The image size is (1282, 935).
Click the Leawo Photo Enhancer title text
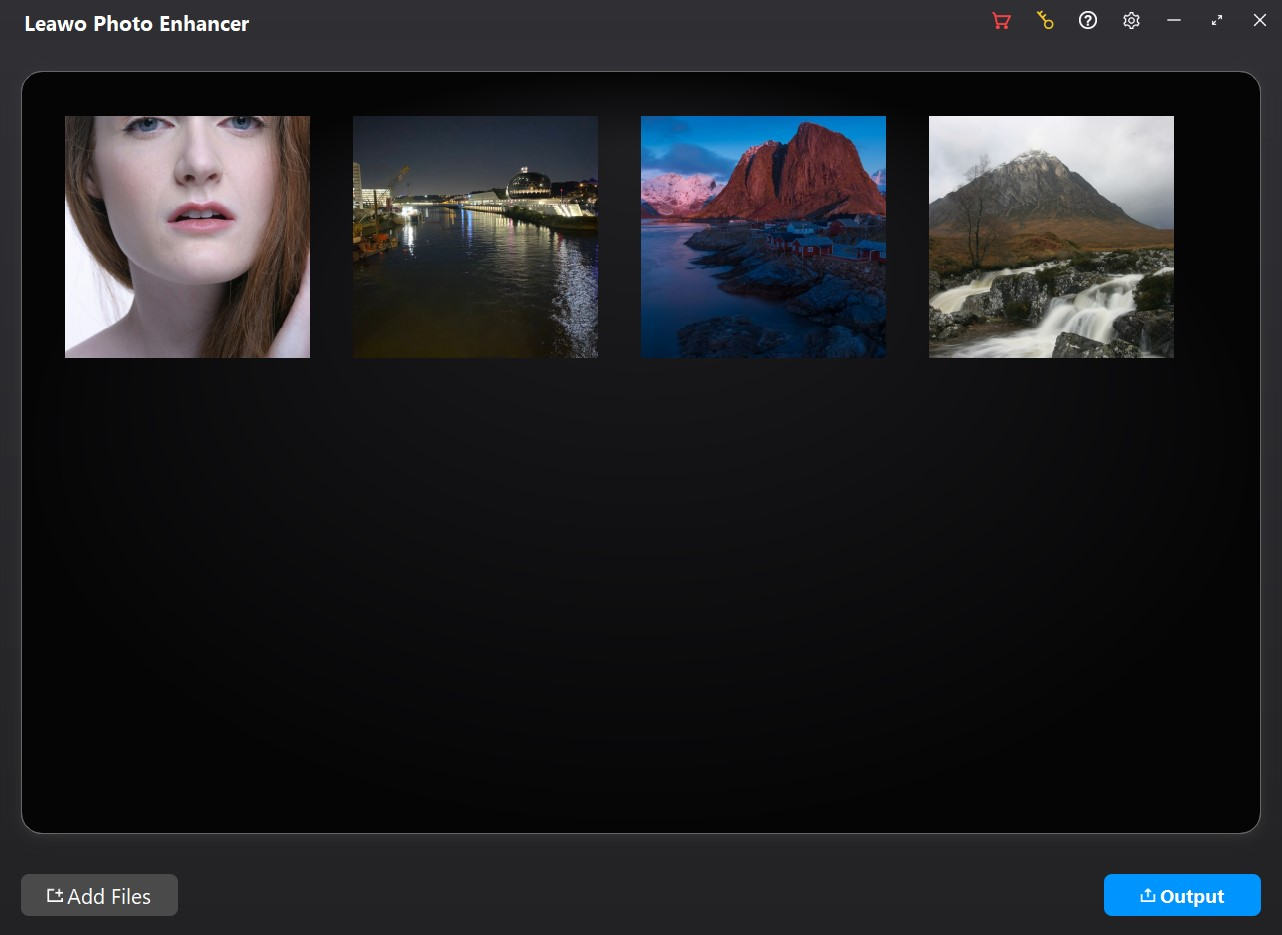point(137,24)
